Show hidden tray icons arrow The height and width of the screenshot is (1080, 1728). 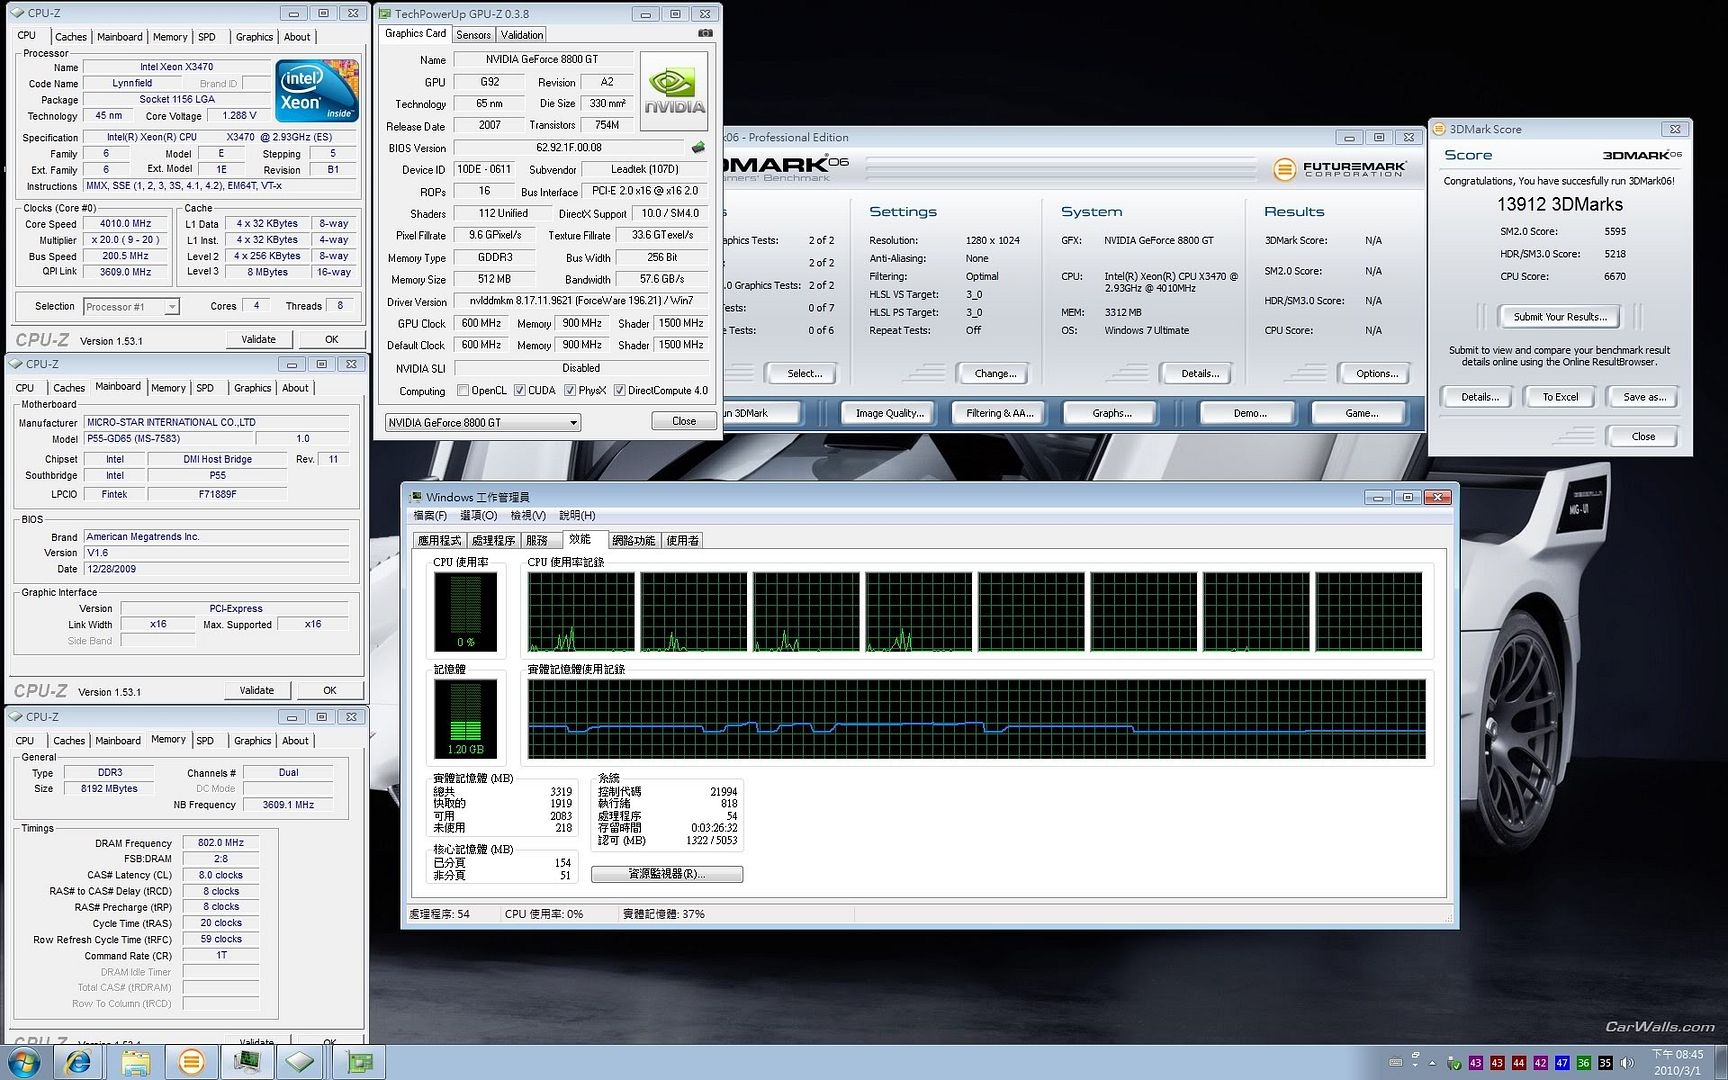1432,1063
